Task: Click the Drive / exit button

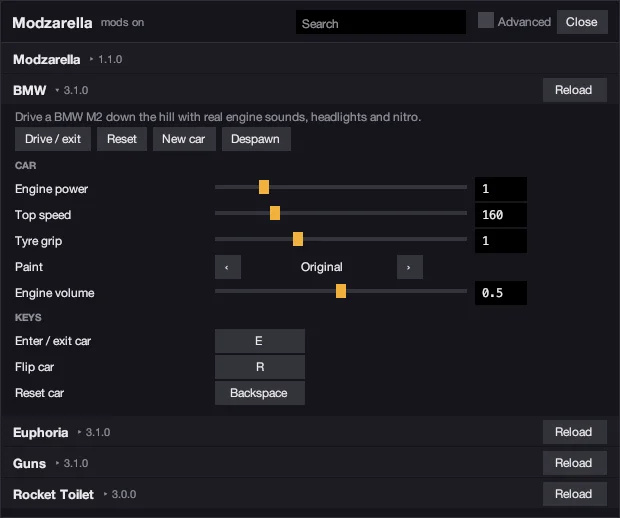Action: pos(53,139)
